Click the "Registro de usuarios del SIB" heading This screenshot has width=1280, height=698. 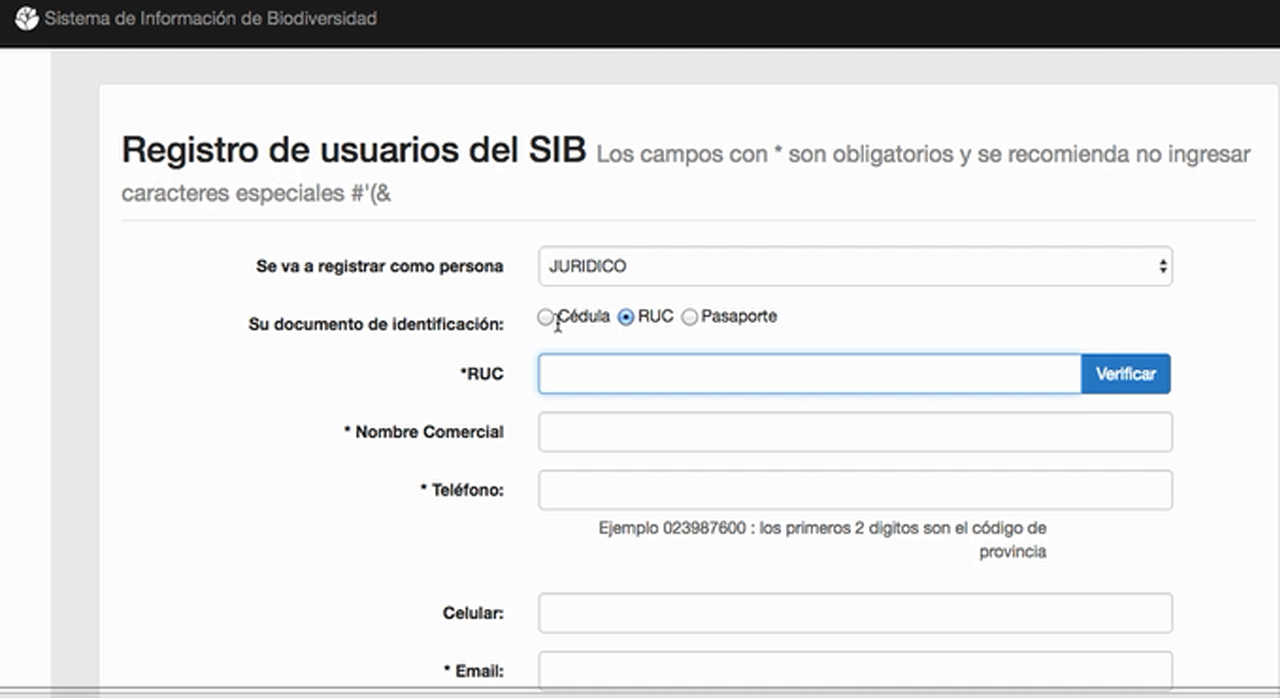coord(353,150)
